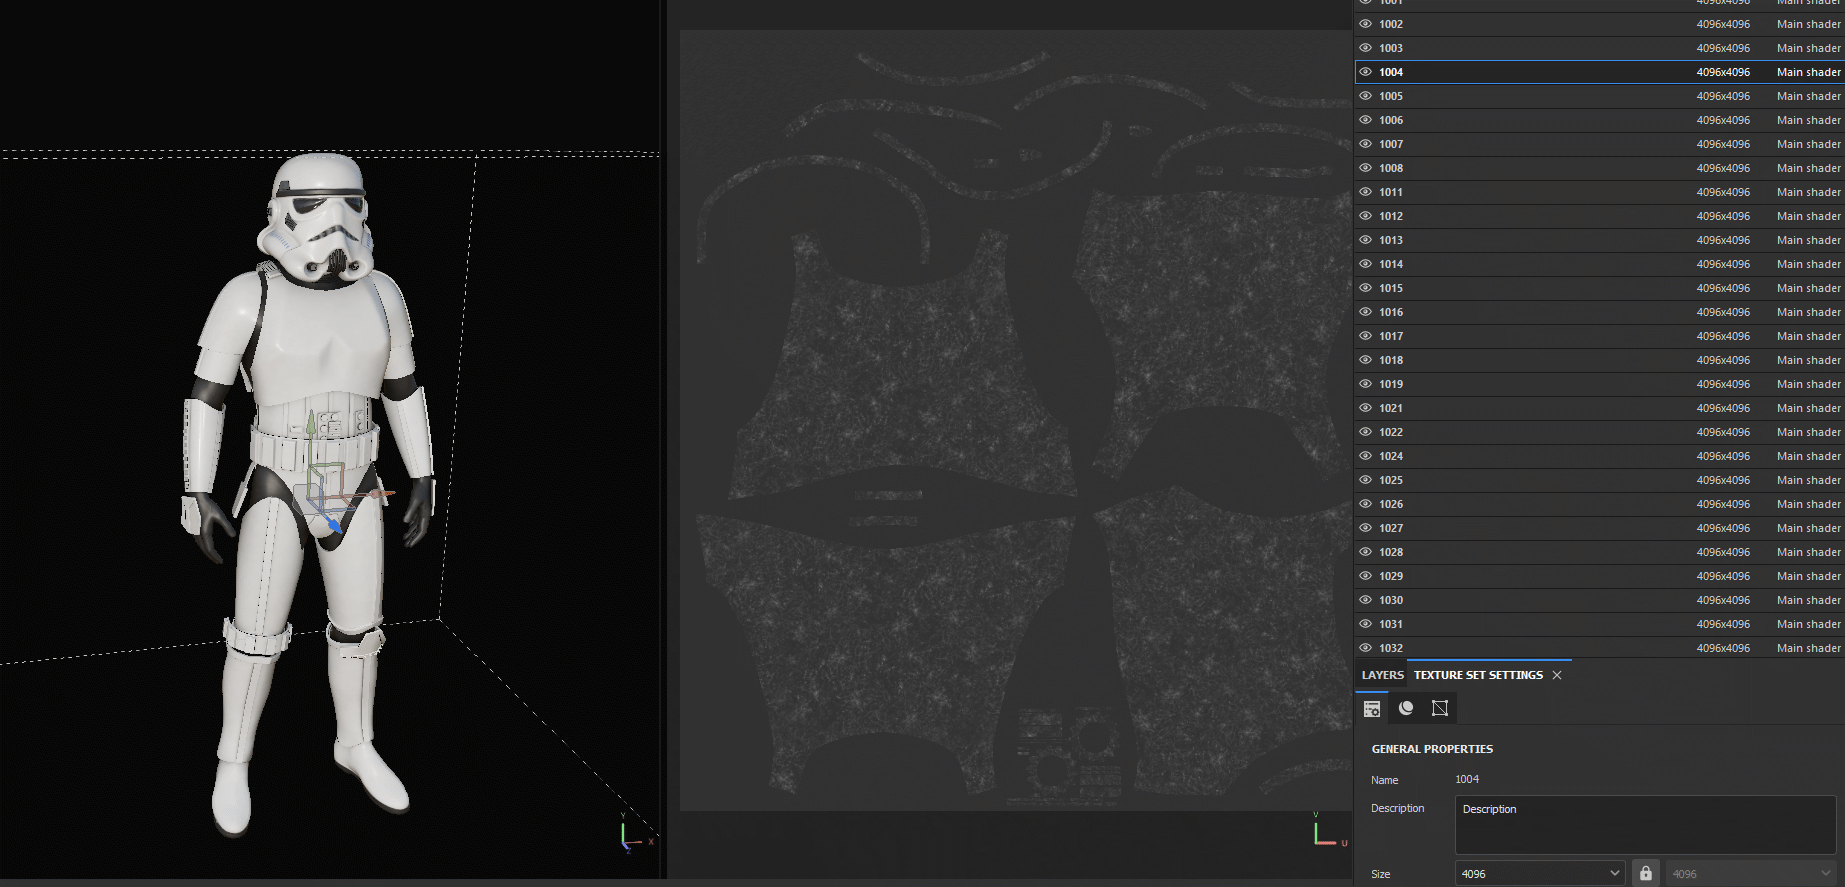1845x887 pixels.
Task: Pick texture set 1015 by its name
Action: tap(1391, 288)
